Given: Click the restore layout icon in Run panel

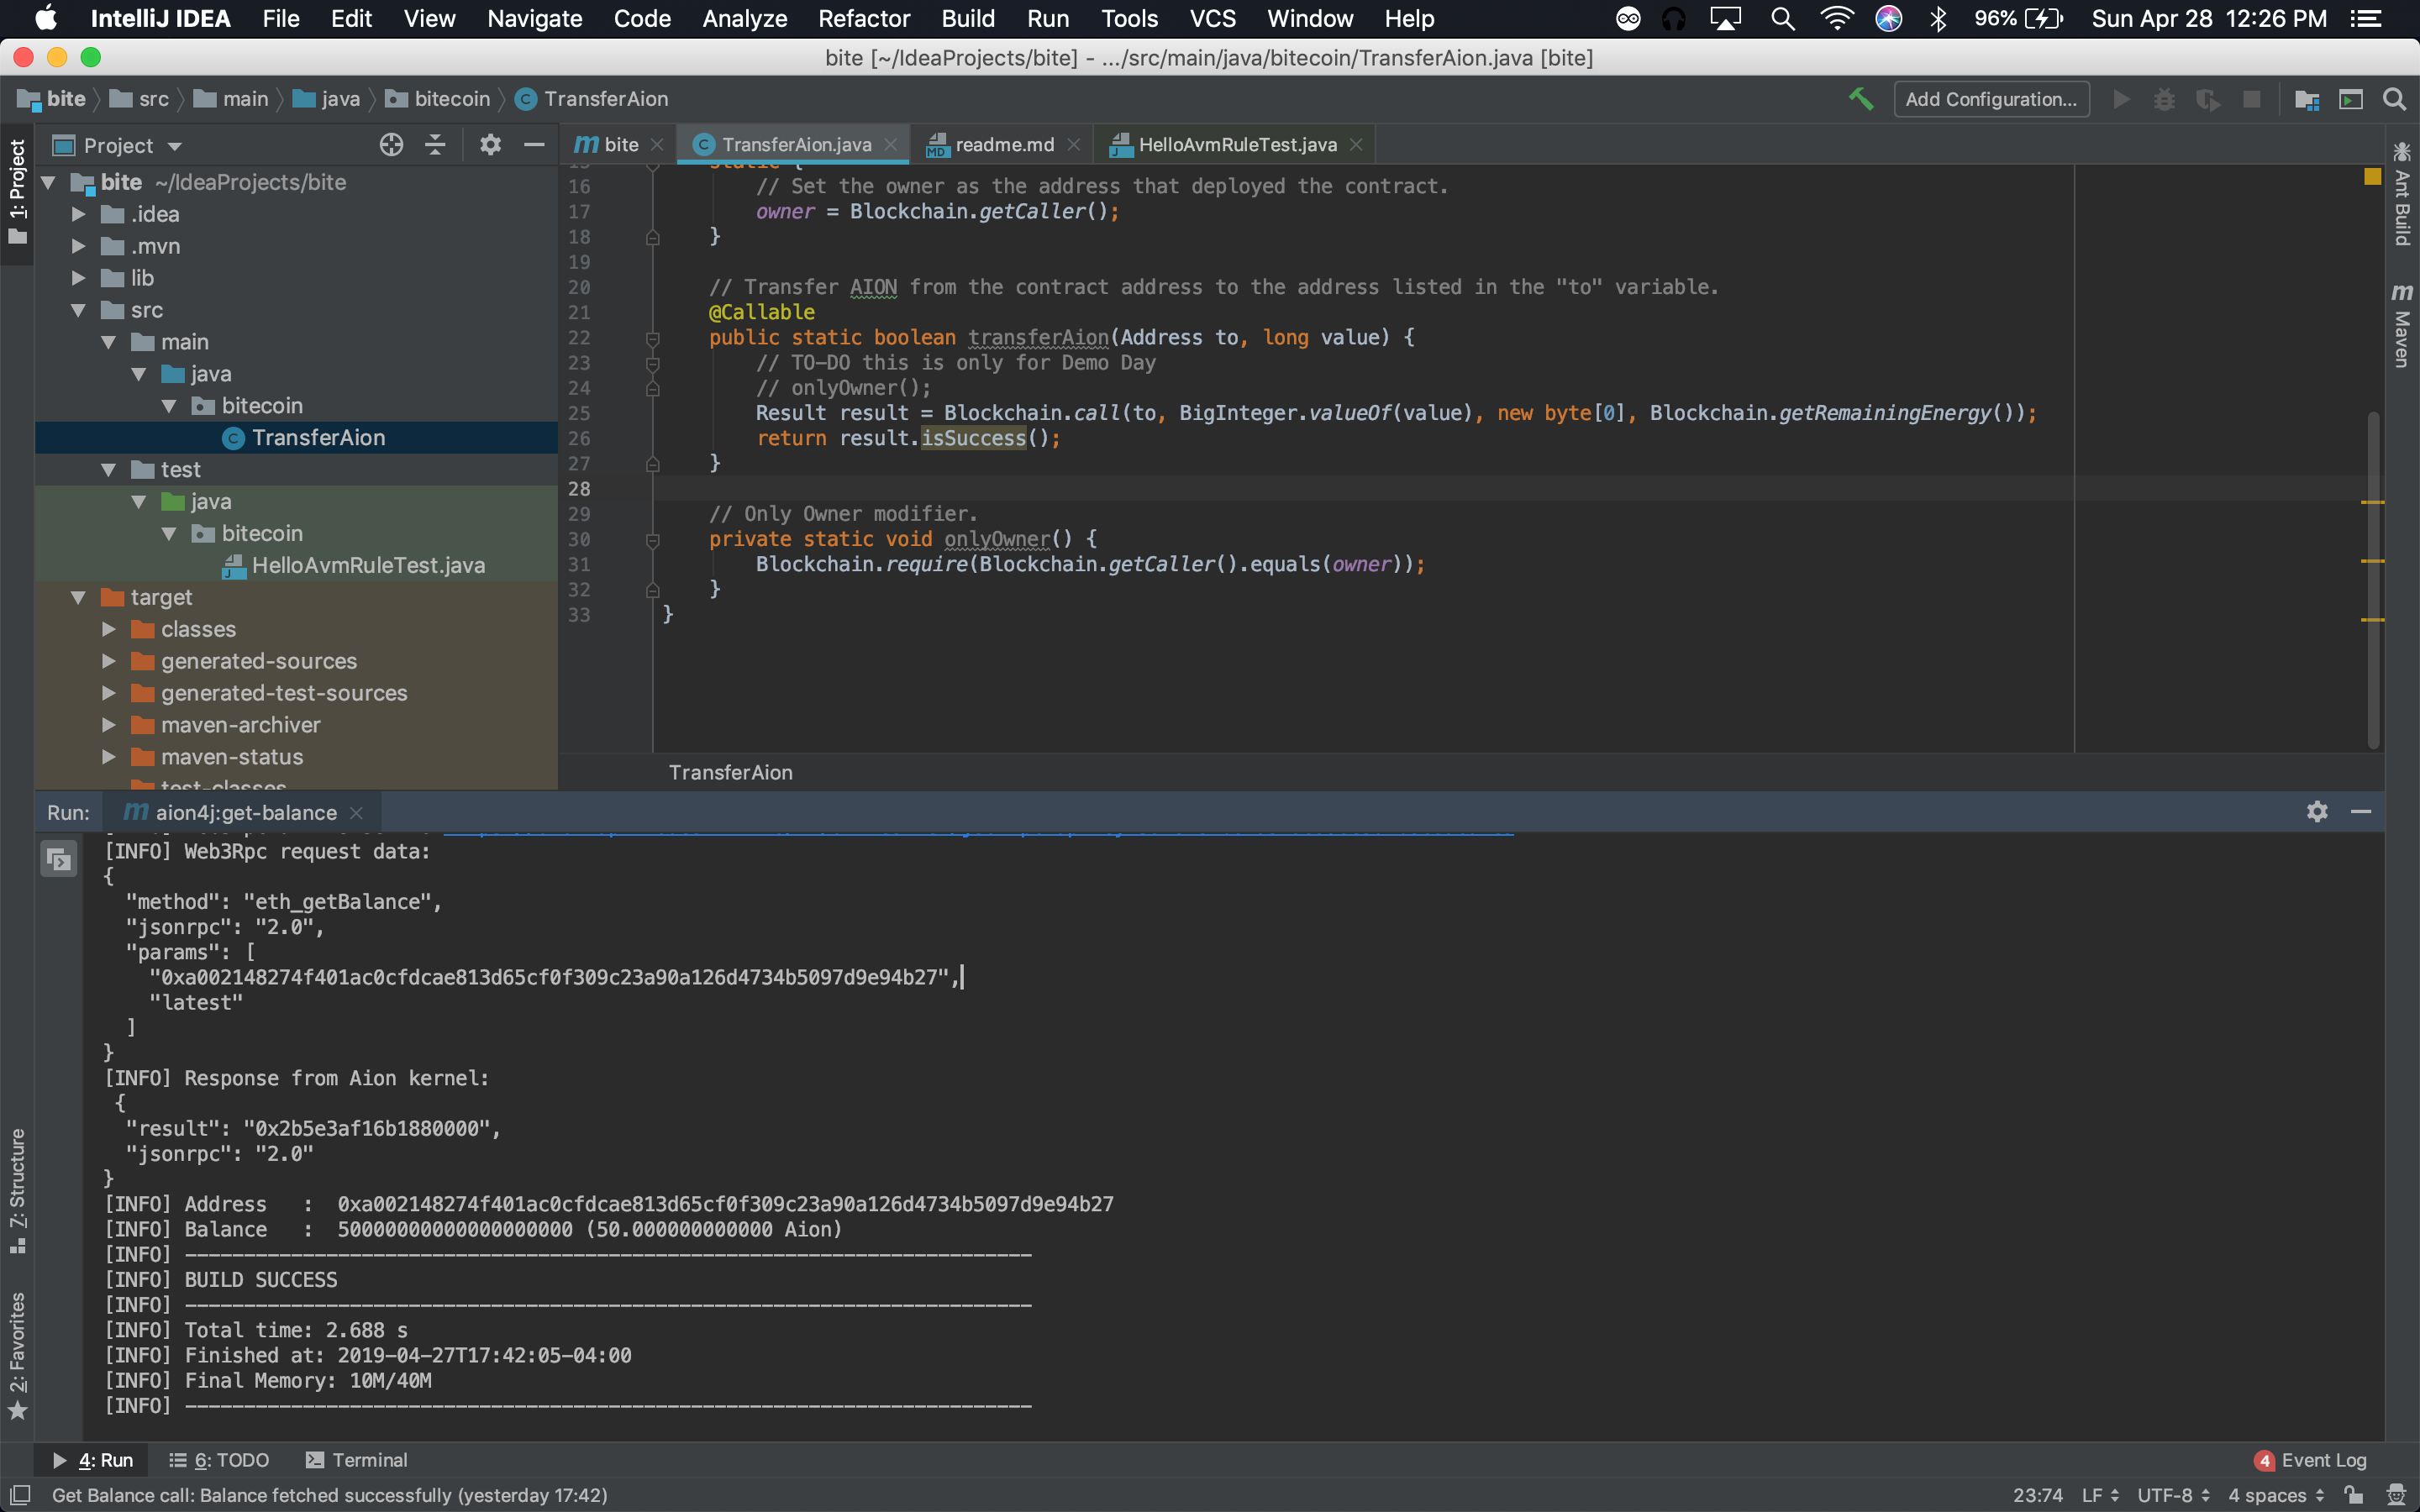Looking at the screenshot, I should (x=58, y=859).
